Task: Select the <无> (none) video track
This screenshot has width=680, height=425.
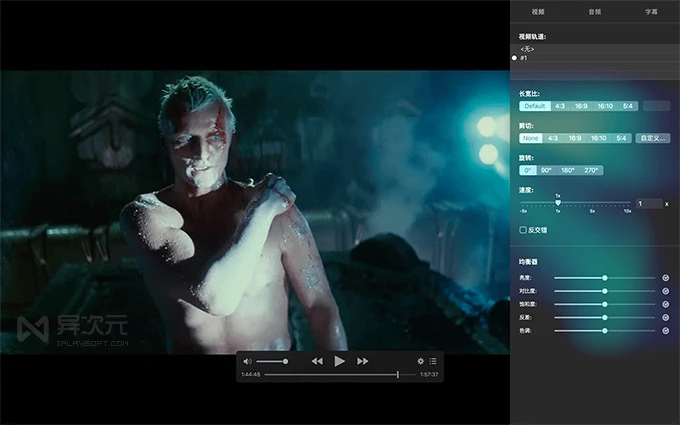Action: click(x=526, y=48)
